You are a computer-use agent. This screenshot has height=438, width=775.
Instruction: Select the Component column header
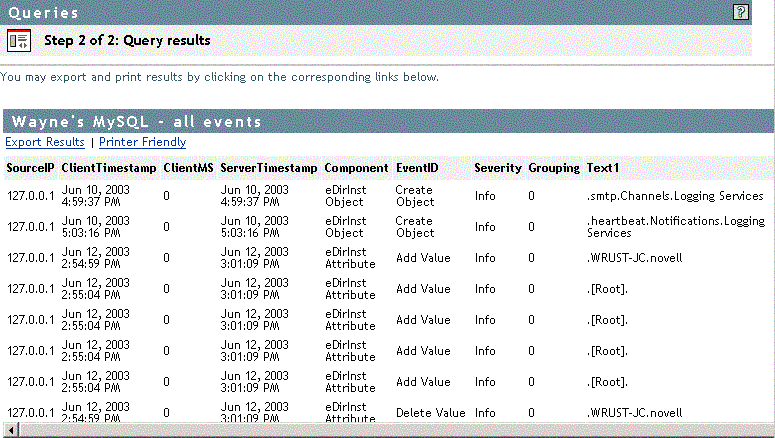356,168
